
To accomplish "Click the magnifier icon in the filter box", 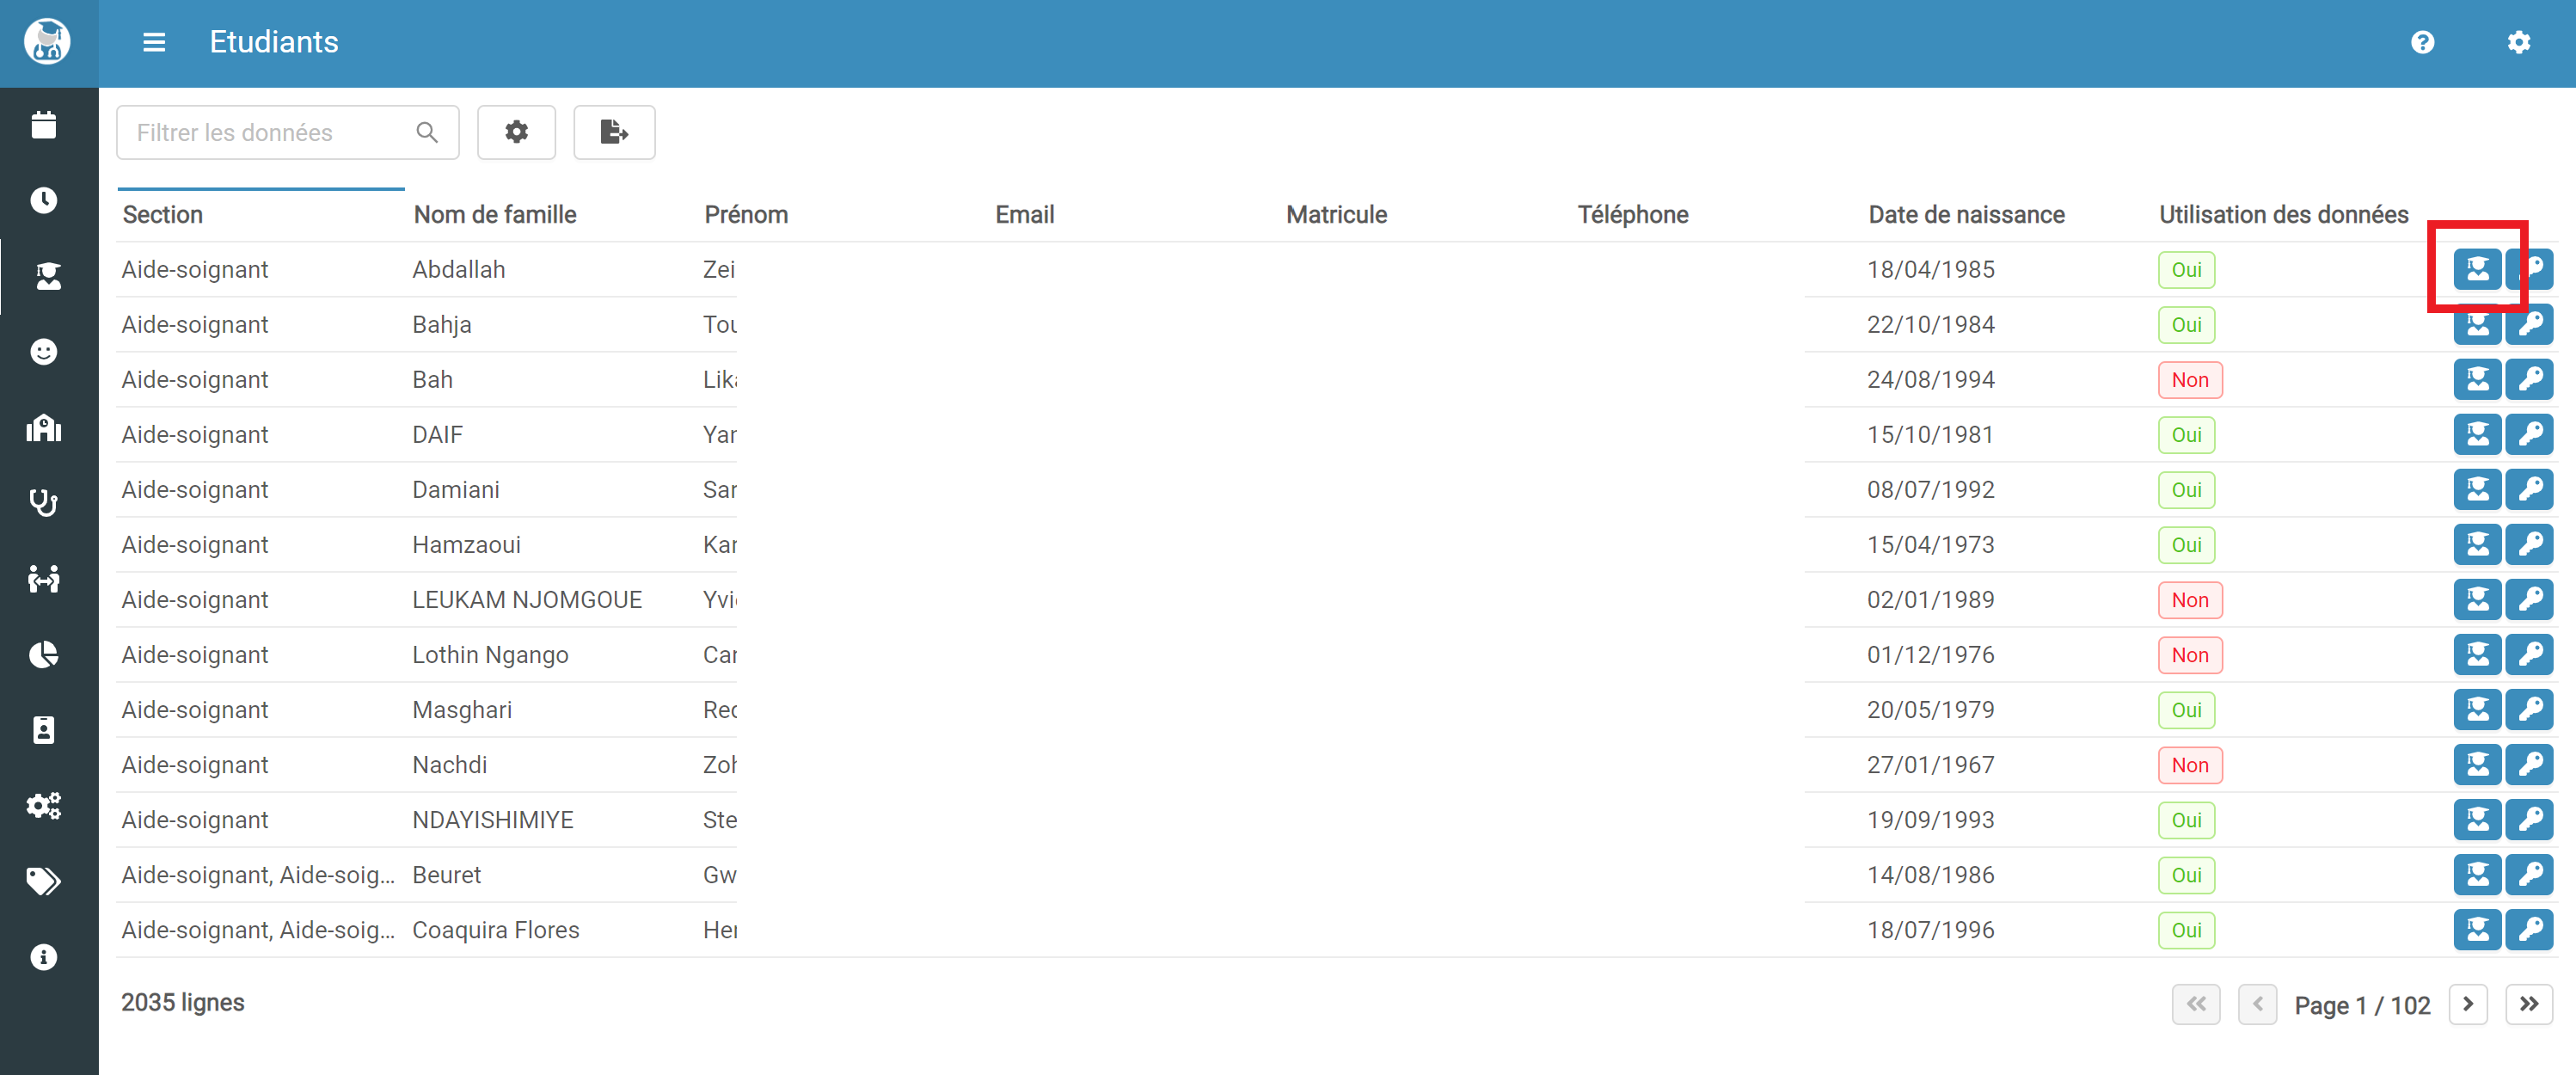I will point(427,132).
